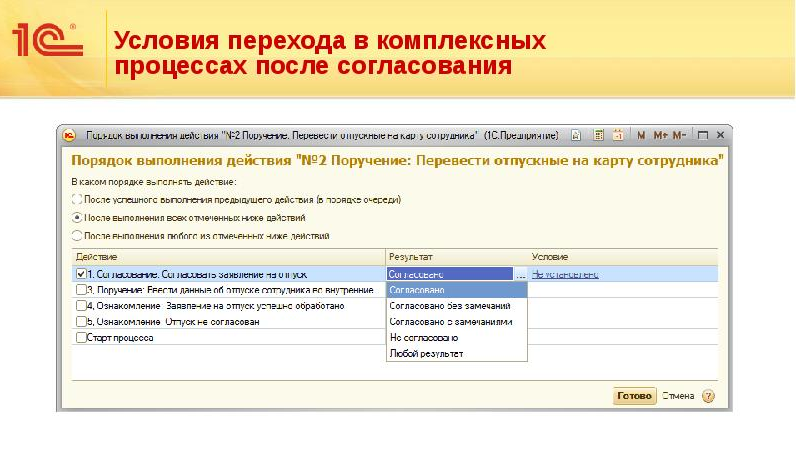The height and width of the screenshot is (452, 796).
Task: Click 'Отмена' to cancel the dialog
Action: pos(677,396)
